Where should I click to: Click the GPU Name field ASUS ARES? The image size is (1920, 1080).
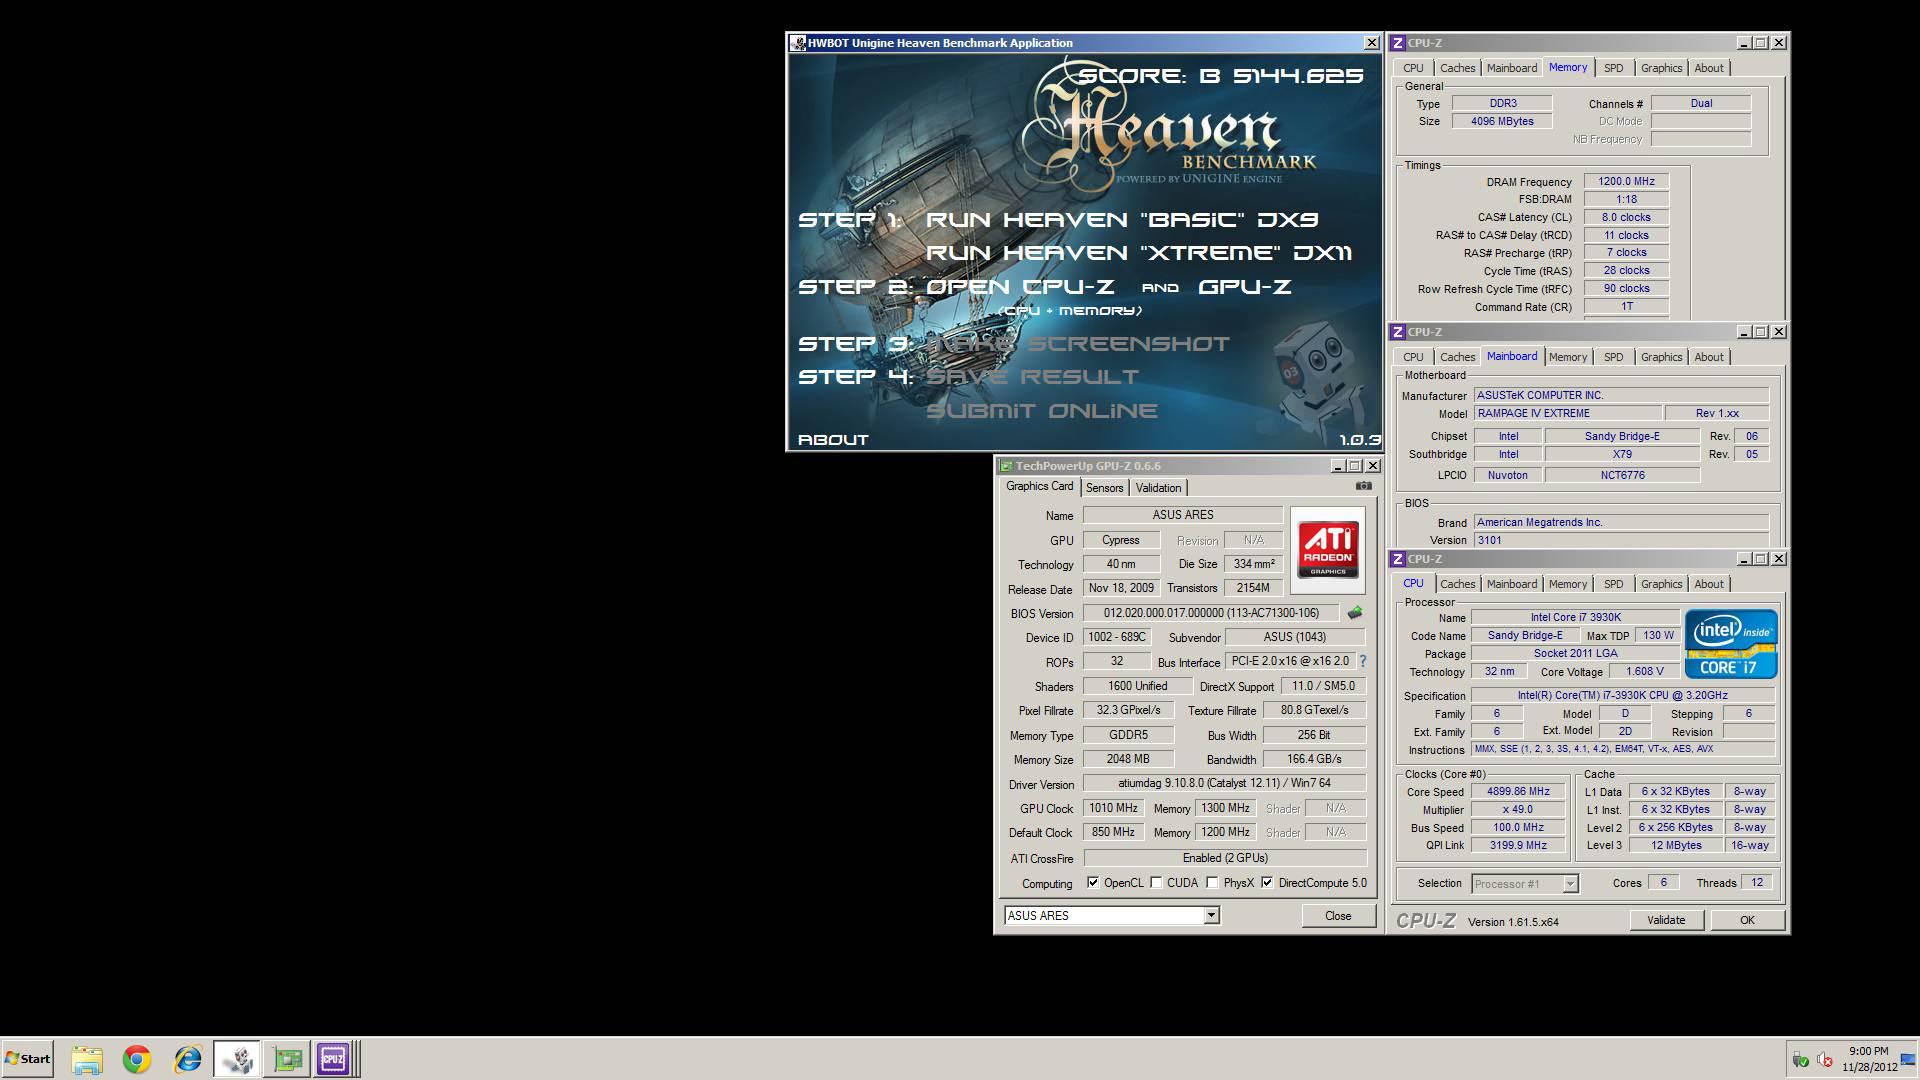(1183, 515)
